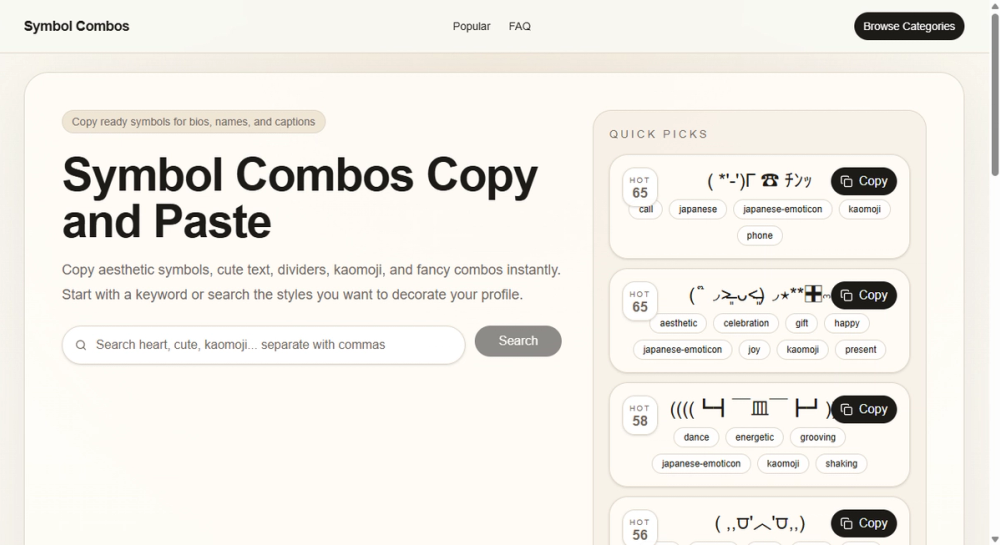Viewport: 1000px width, 545px height.
Task: Select the 'shaking' tag
Action: (x=841, y=463)
